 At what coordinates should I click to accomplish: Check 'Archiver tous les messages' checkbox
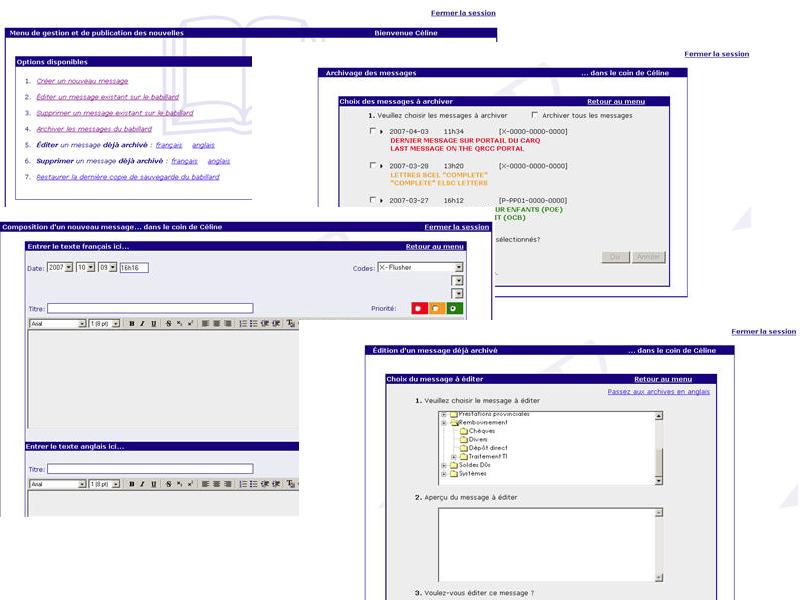[x=535, y=115]
